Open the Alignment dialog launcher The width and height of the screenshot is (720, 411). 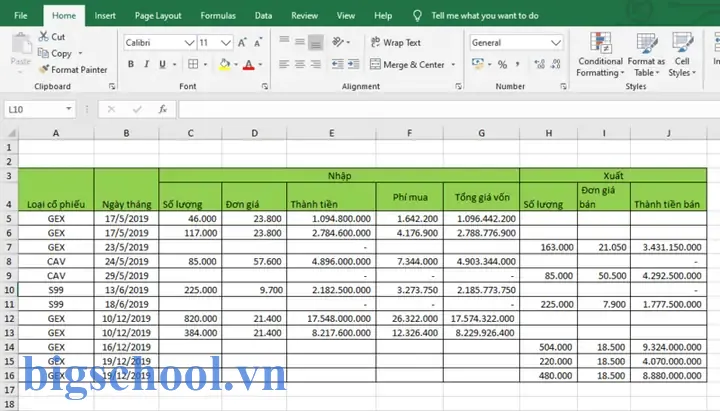click(x=458, y=86)
